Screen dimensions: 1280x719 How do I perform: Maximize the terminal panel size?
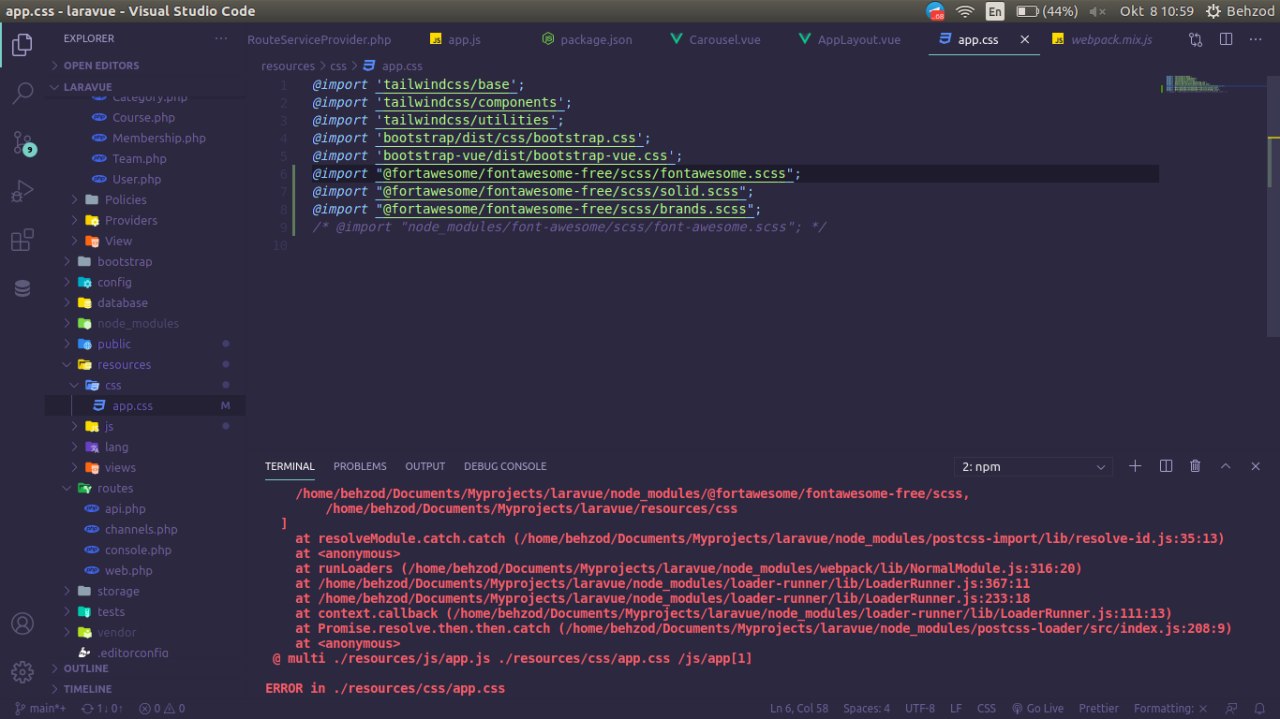pos(1226,466)
